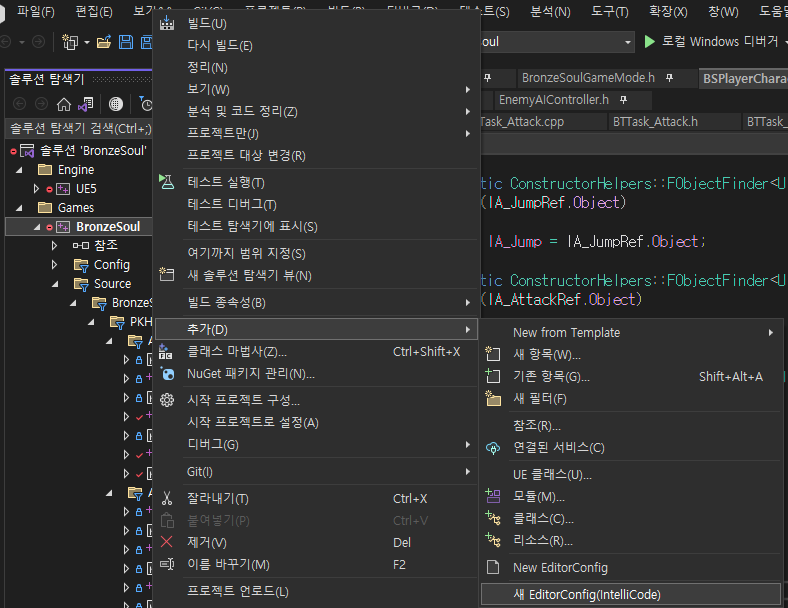
Task: Expand New from Template submenu
Action: pyautogui.click(x=770, y=333)
